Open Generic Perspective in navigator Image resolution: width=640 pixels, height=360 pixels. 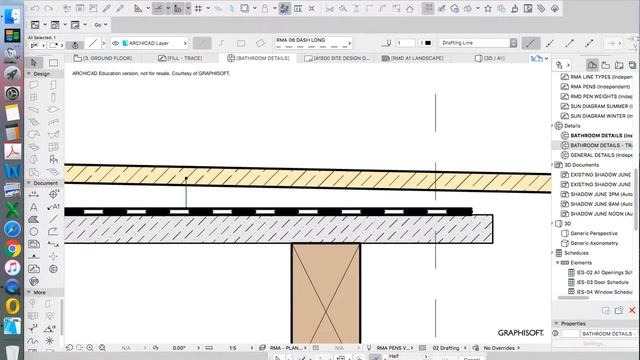pyautogui.click(x=589, y=233)
